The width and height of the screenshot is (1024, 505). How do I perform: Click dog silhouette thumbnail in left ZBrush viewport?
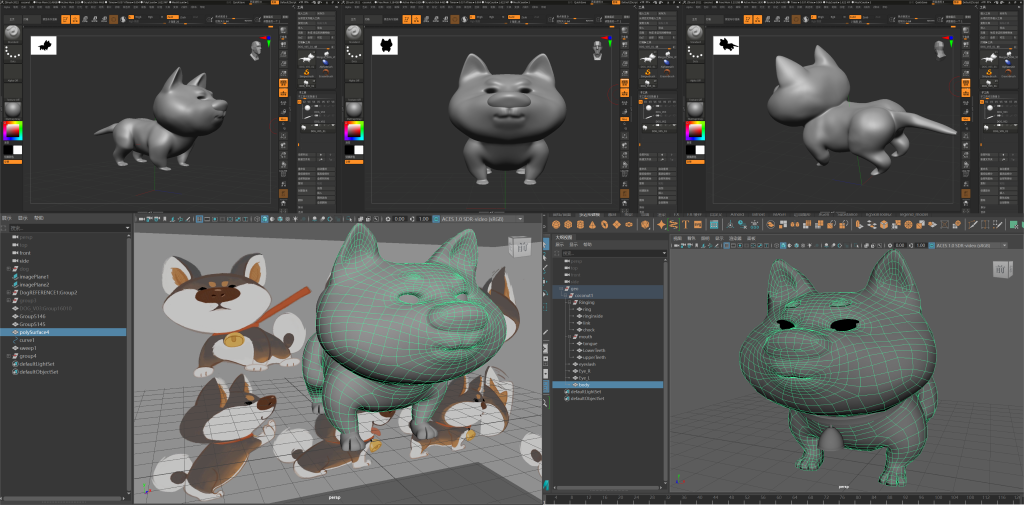(44, 45)
